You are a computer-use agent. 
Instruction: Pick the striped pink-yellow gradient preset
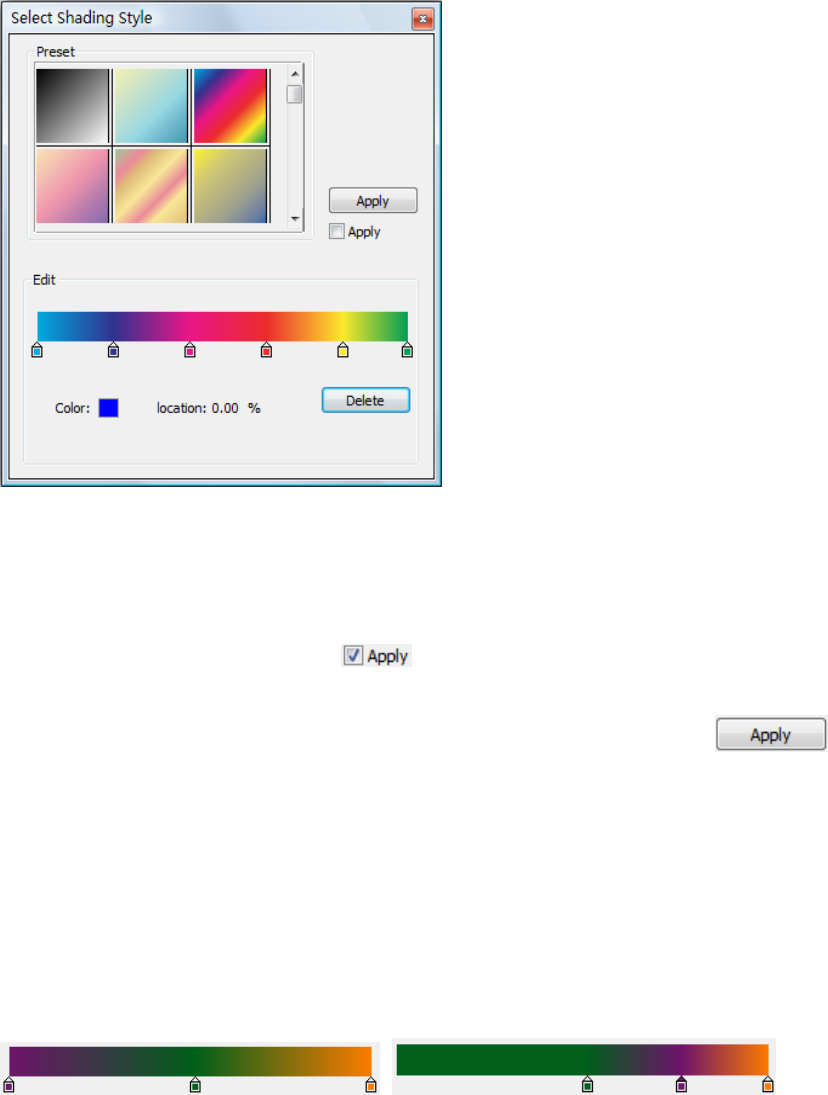pos(151,186)
